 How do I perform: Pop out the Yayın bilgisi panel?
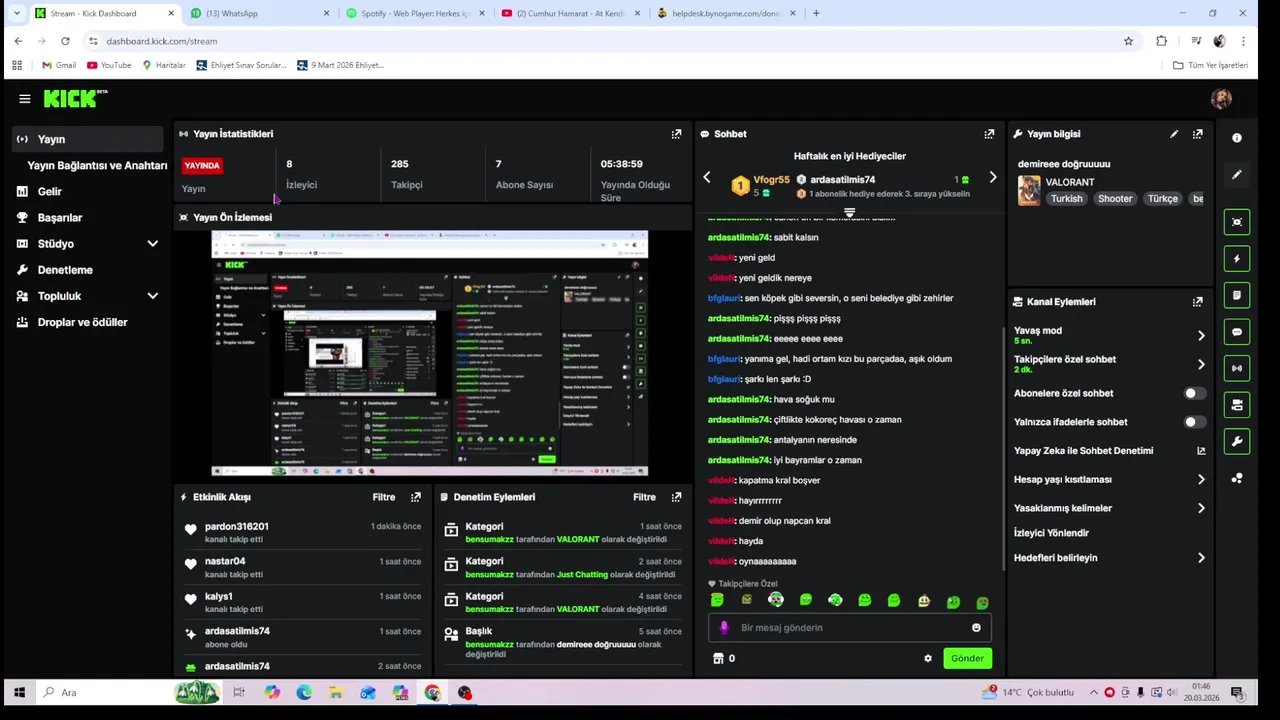pos(1197,134)
